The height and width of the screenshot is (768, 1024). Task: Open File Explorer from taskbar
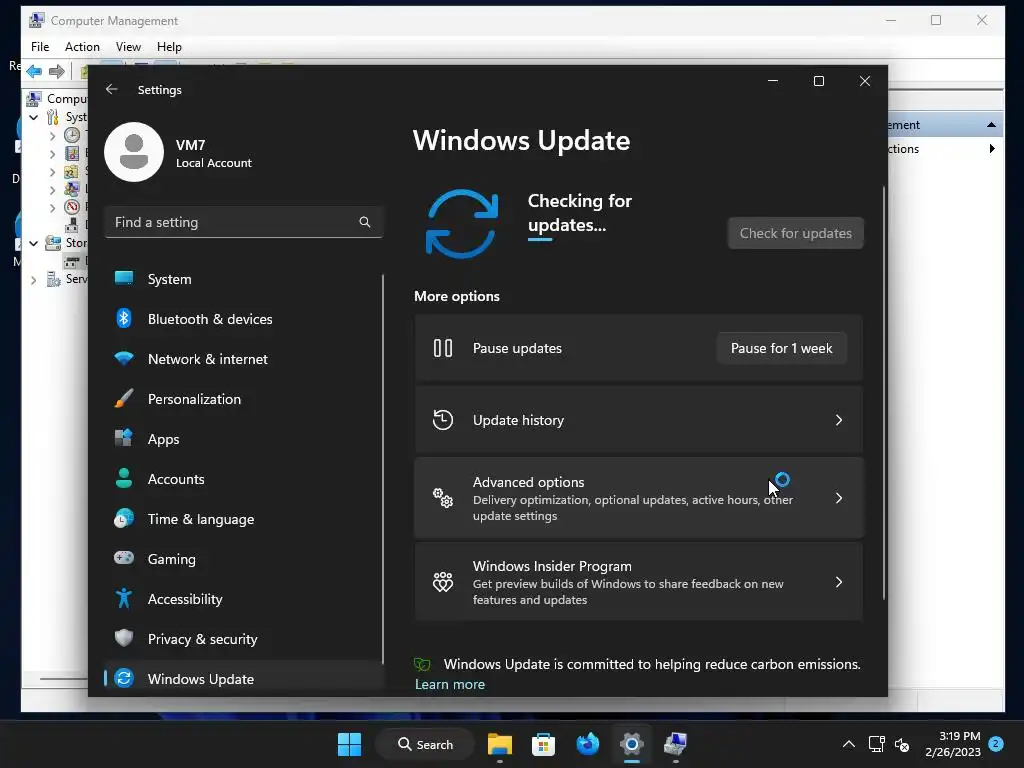click(500, 744)
